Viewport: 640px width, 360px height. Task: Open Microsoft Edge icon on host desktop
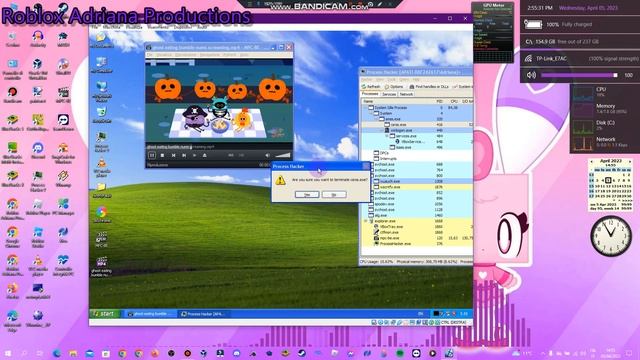[x=12, y=321]
